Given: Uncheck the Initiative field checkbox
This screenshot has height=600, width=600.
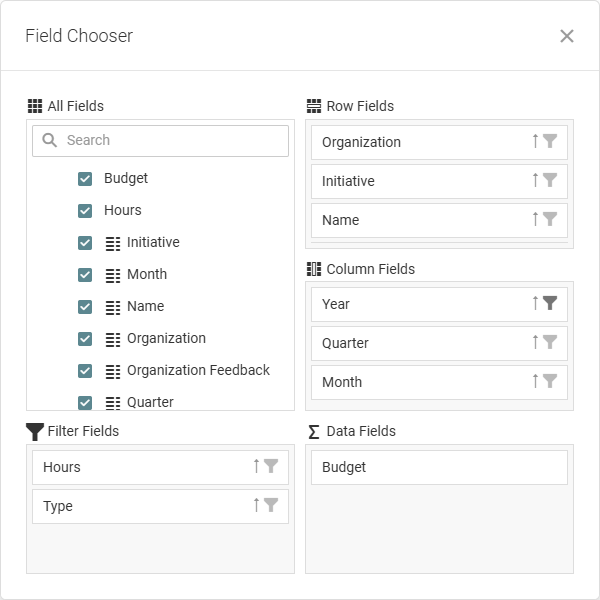Looking at the screenshot, I should [x=85, y=243].
